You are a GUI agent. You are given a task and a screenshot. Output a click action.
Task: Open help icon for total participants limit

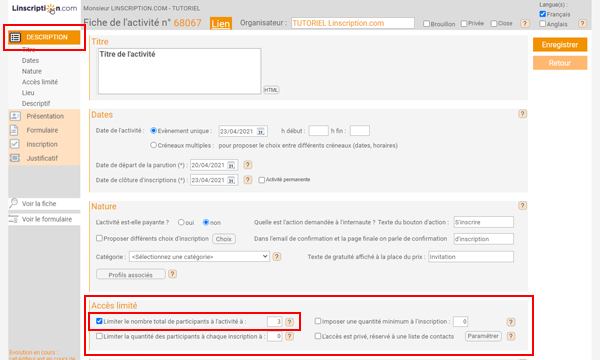pos(290,322)
